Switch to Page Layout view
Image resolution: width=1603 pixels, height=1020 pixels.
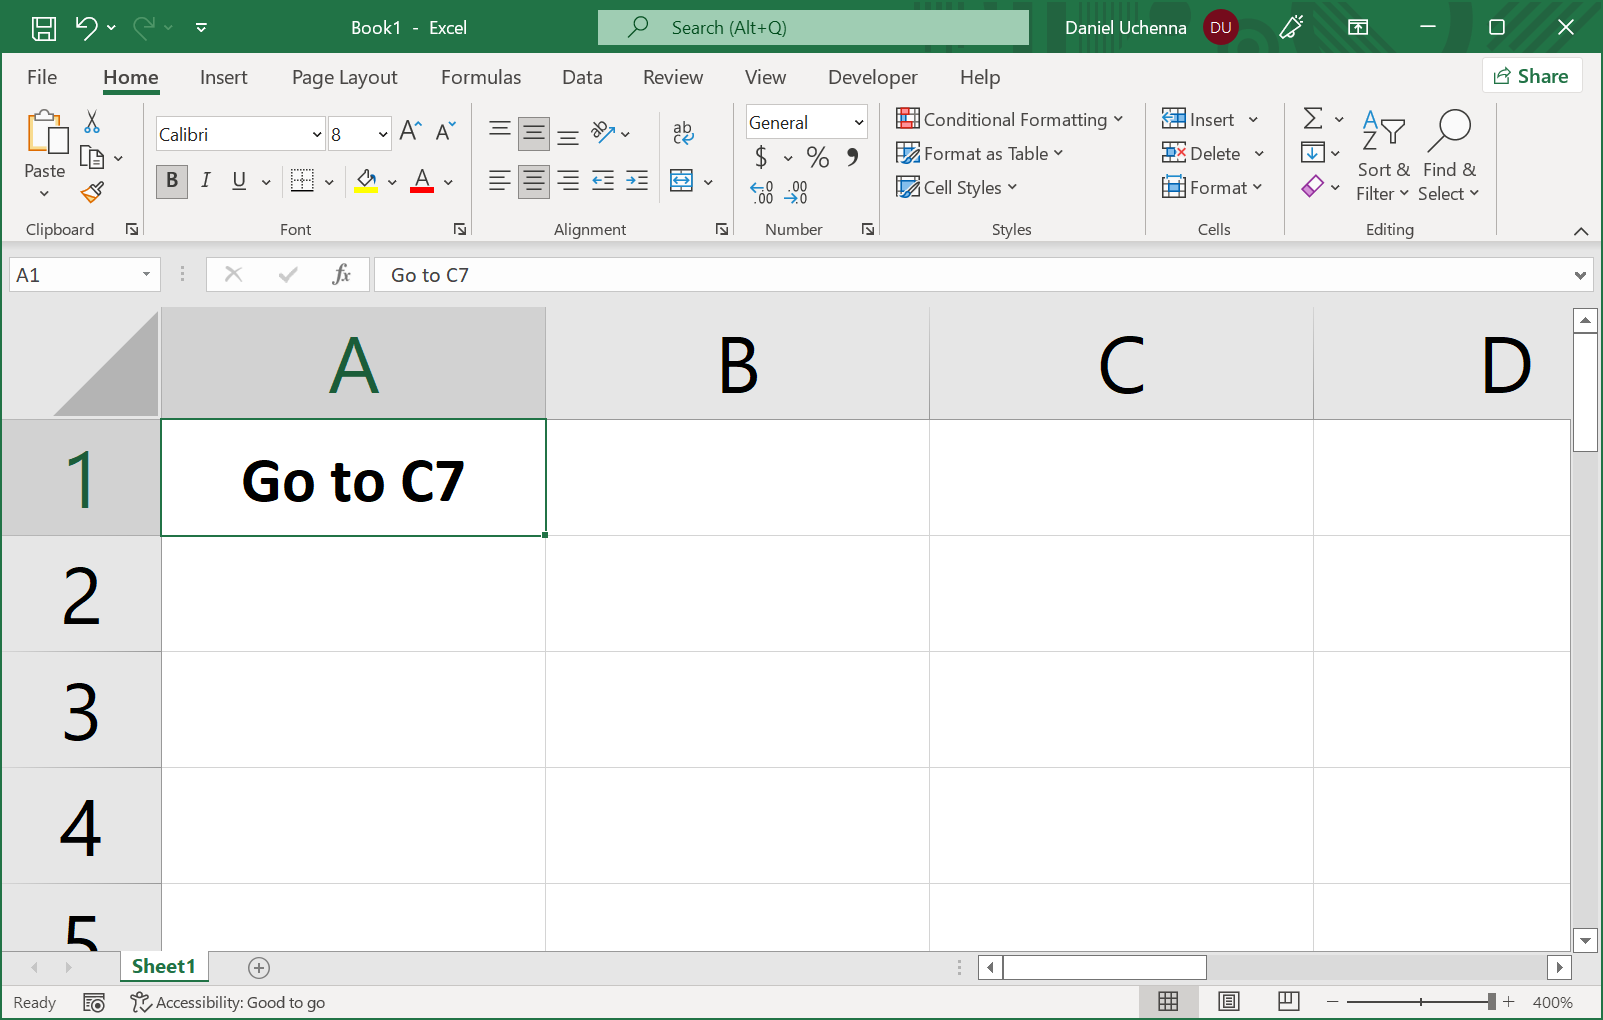(1229, 1001)
